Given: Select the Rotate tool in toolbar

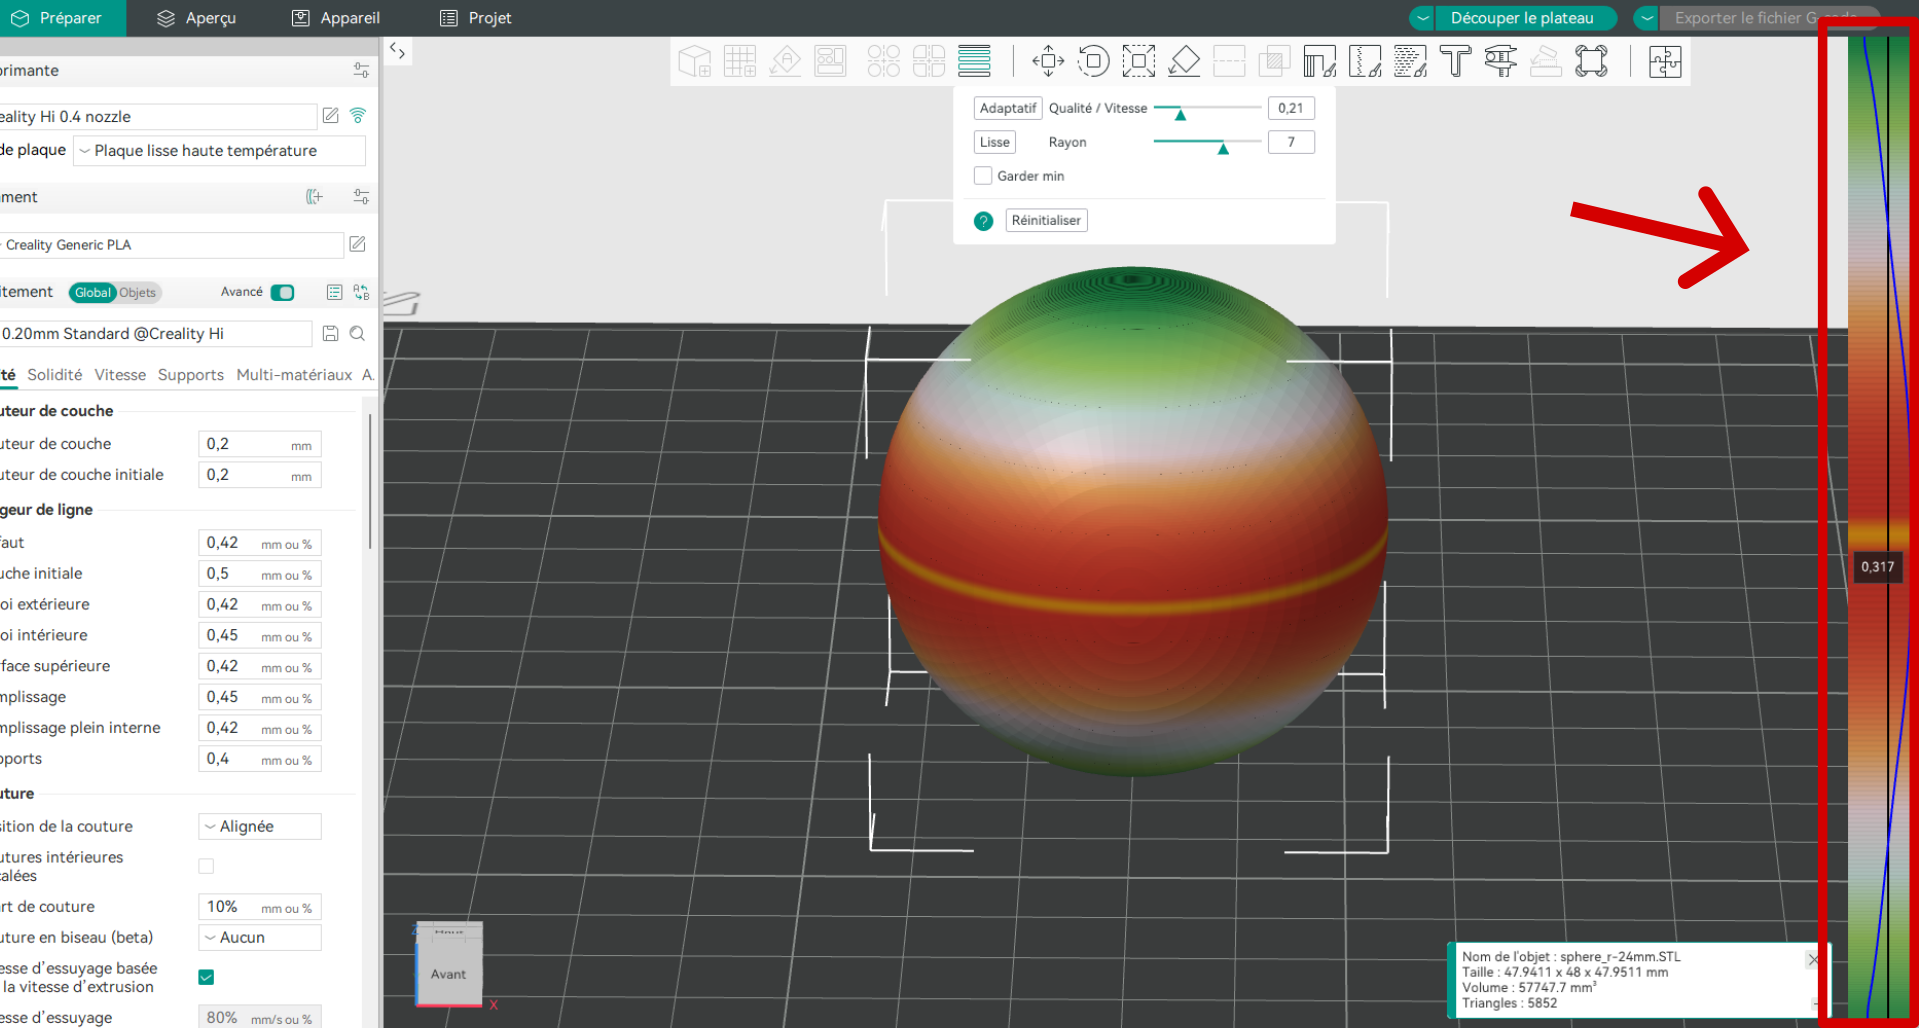Looking at the screenshot, I should point(1093,61).
